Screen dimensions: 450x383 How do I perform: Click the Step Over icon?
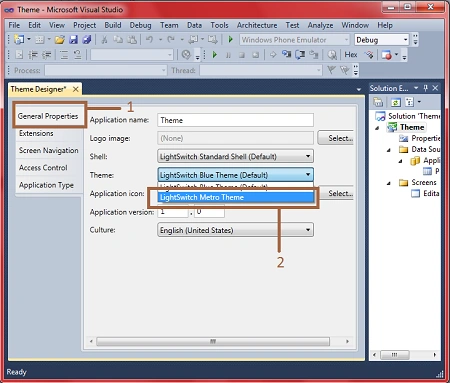pos(300,54)
